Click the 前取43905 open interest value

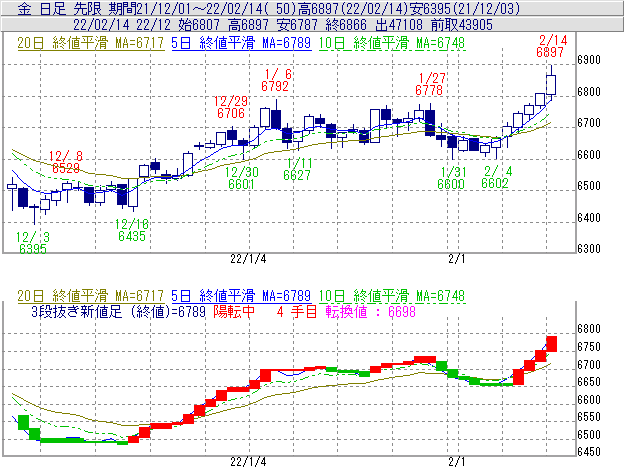point(462,25)
